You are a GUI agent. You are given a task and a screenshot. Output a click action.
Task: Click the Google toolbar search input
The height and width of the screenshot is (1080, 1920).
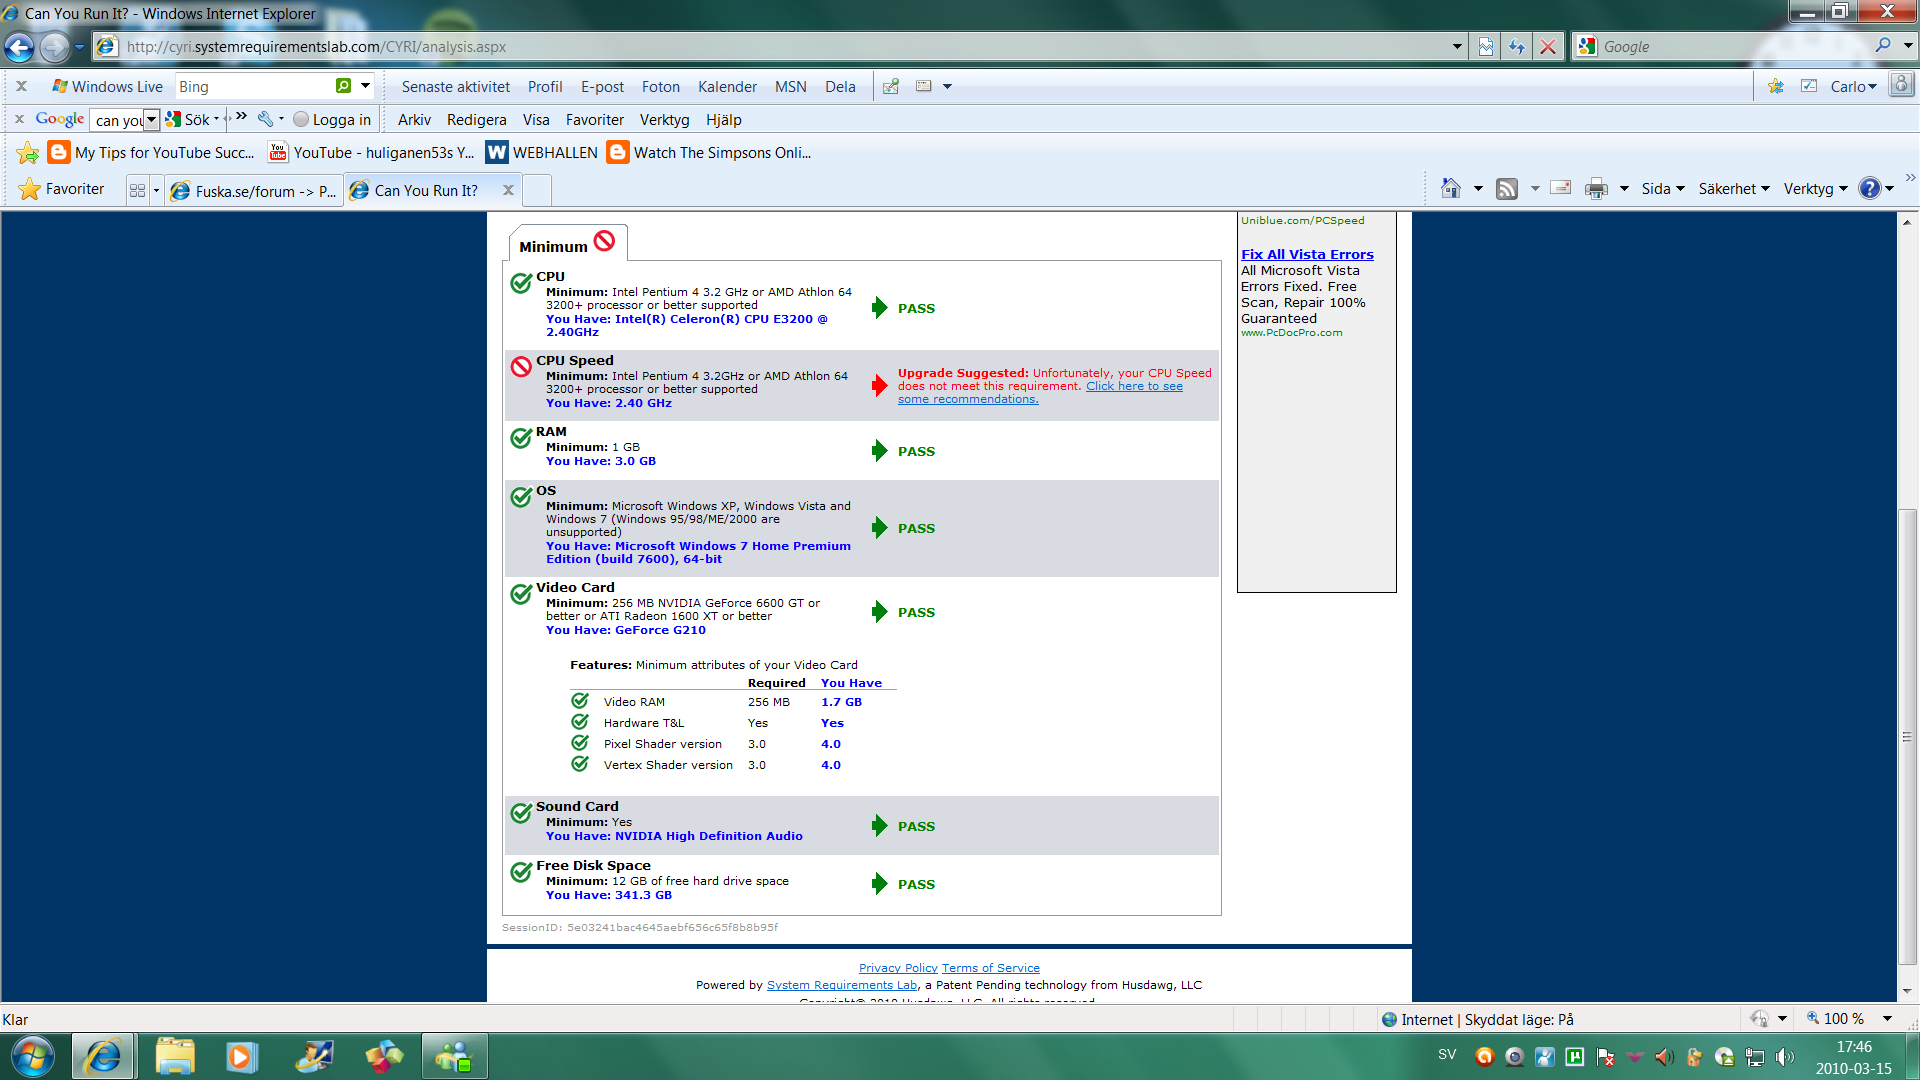[118, 120]
